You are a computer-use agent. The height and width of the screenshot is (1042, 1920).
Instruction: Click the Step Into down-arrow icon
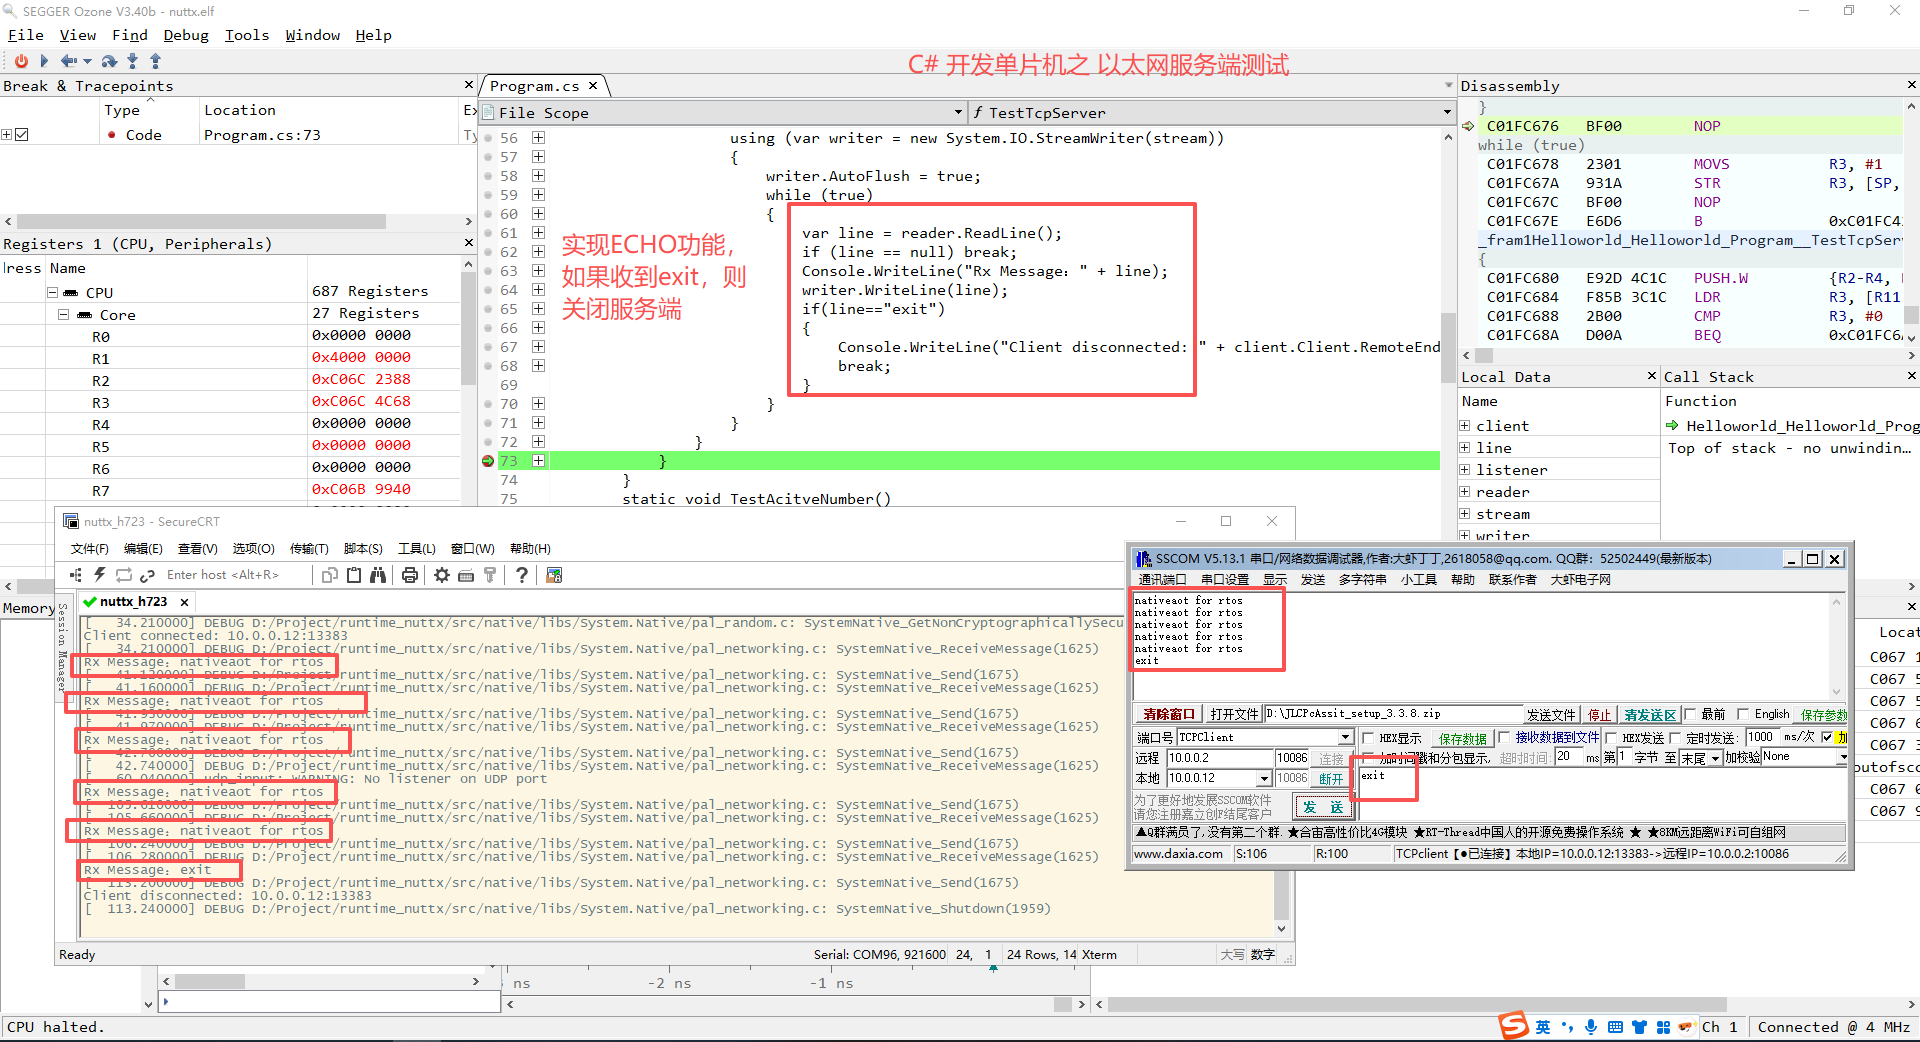click(x=132, y=61)
